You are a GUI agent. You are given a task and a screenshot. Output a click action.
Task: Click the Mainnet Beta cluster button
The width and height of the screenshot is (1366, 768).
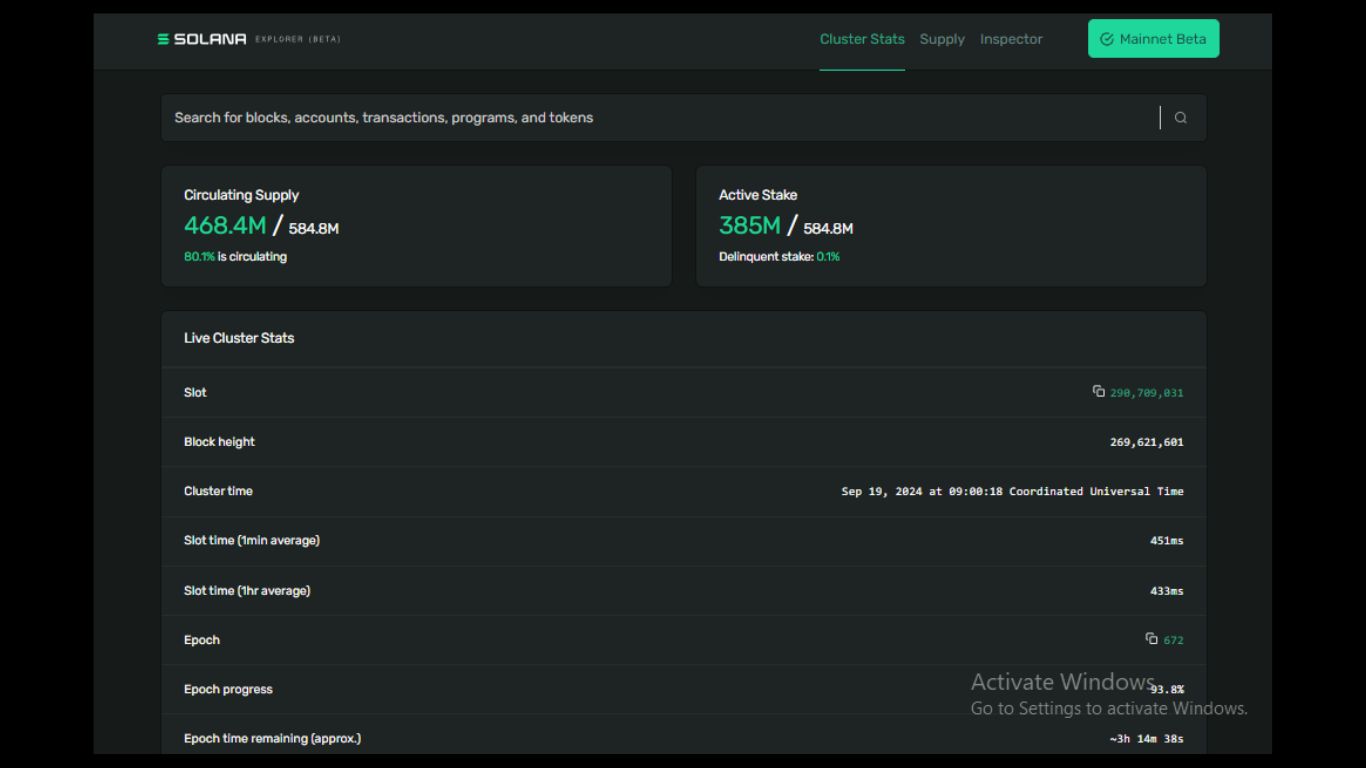(1153, 39)
